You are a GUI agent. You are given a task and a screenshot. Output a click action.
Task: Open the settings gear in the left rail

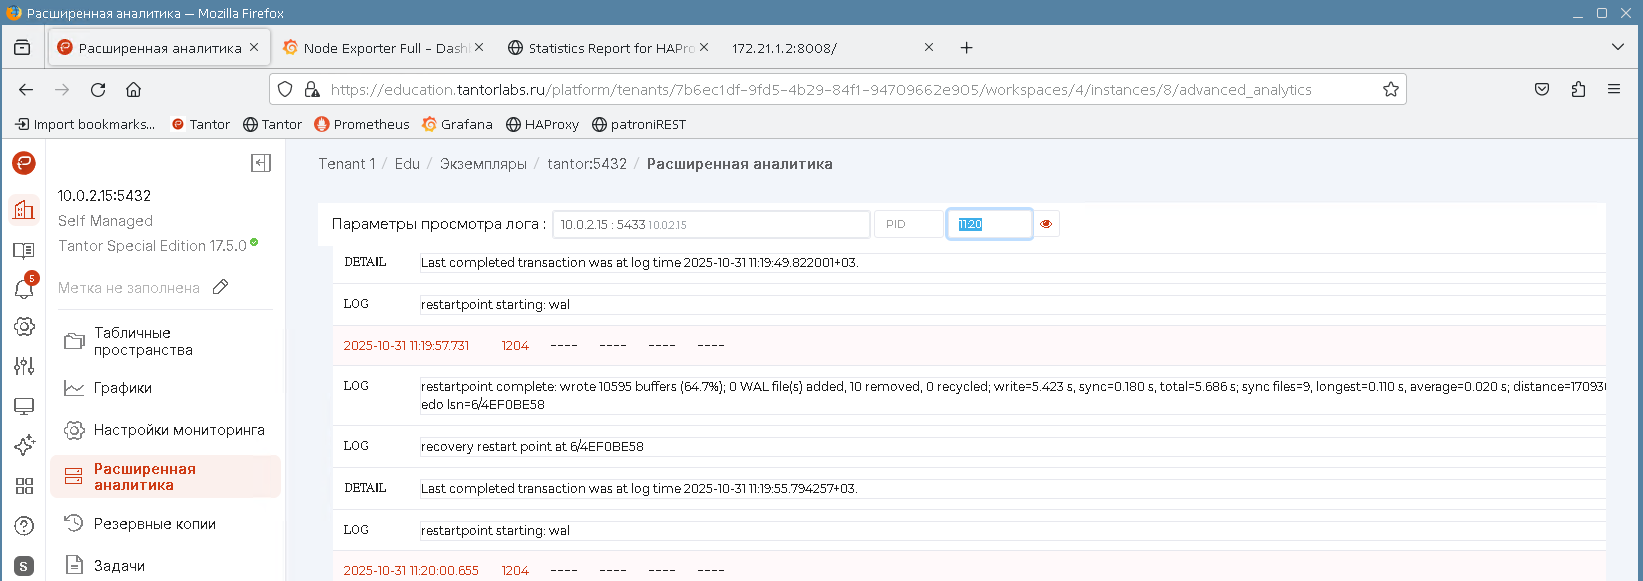coord(24,327)
